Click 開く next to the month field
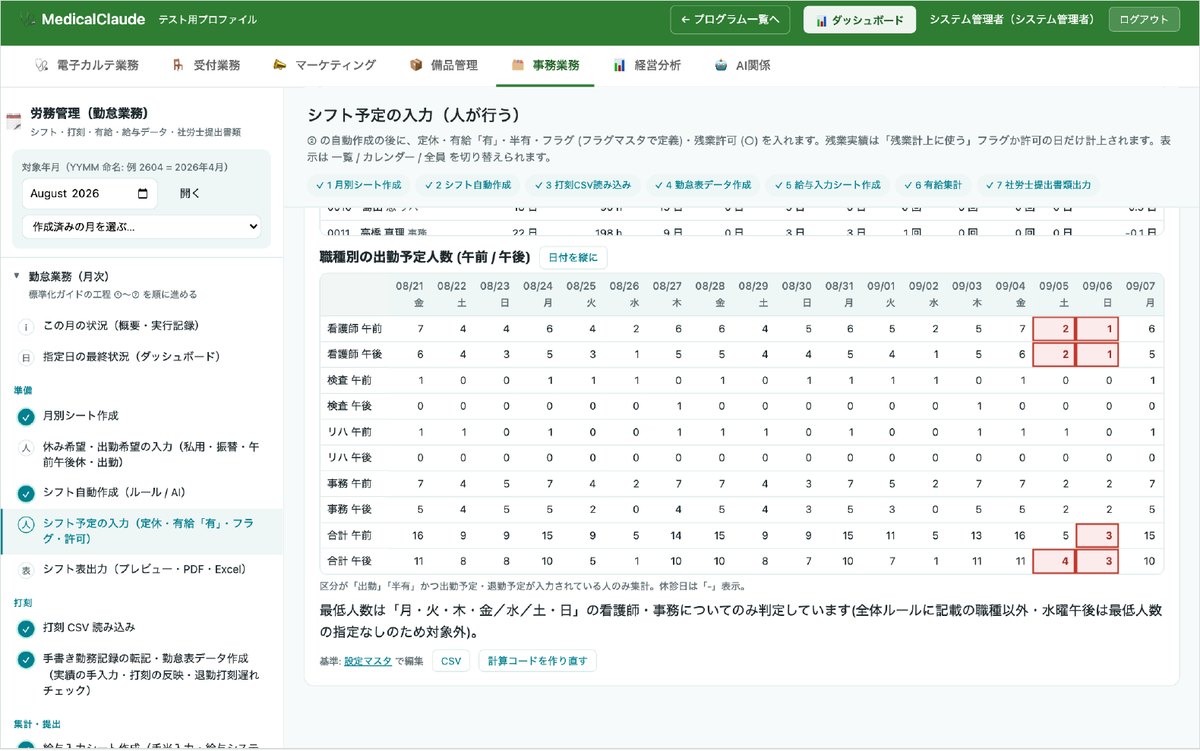Screen dimensions: 1200x751 [189, 194]
